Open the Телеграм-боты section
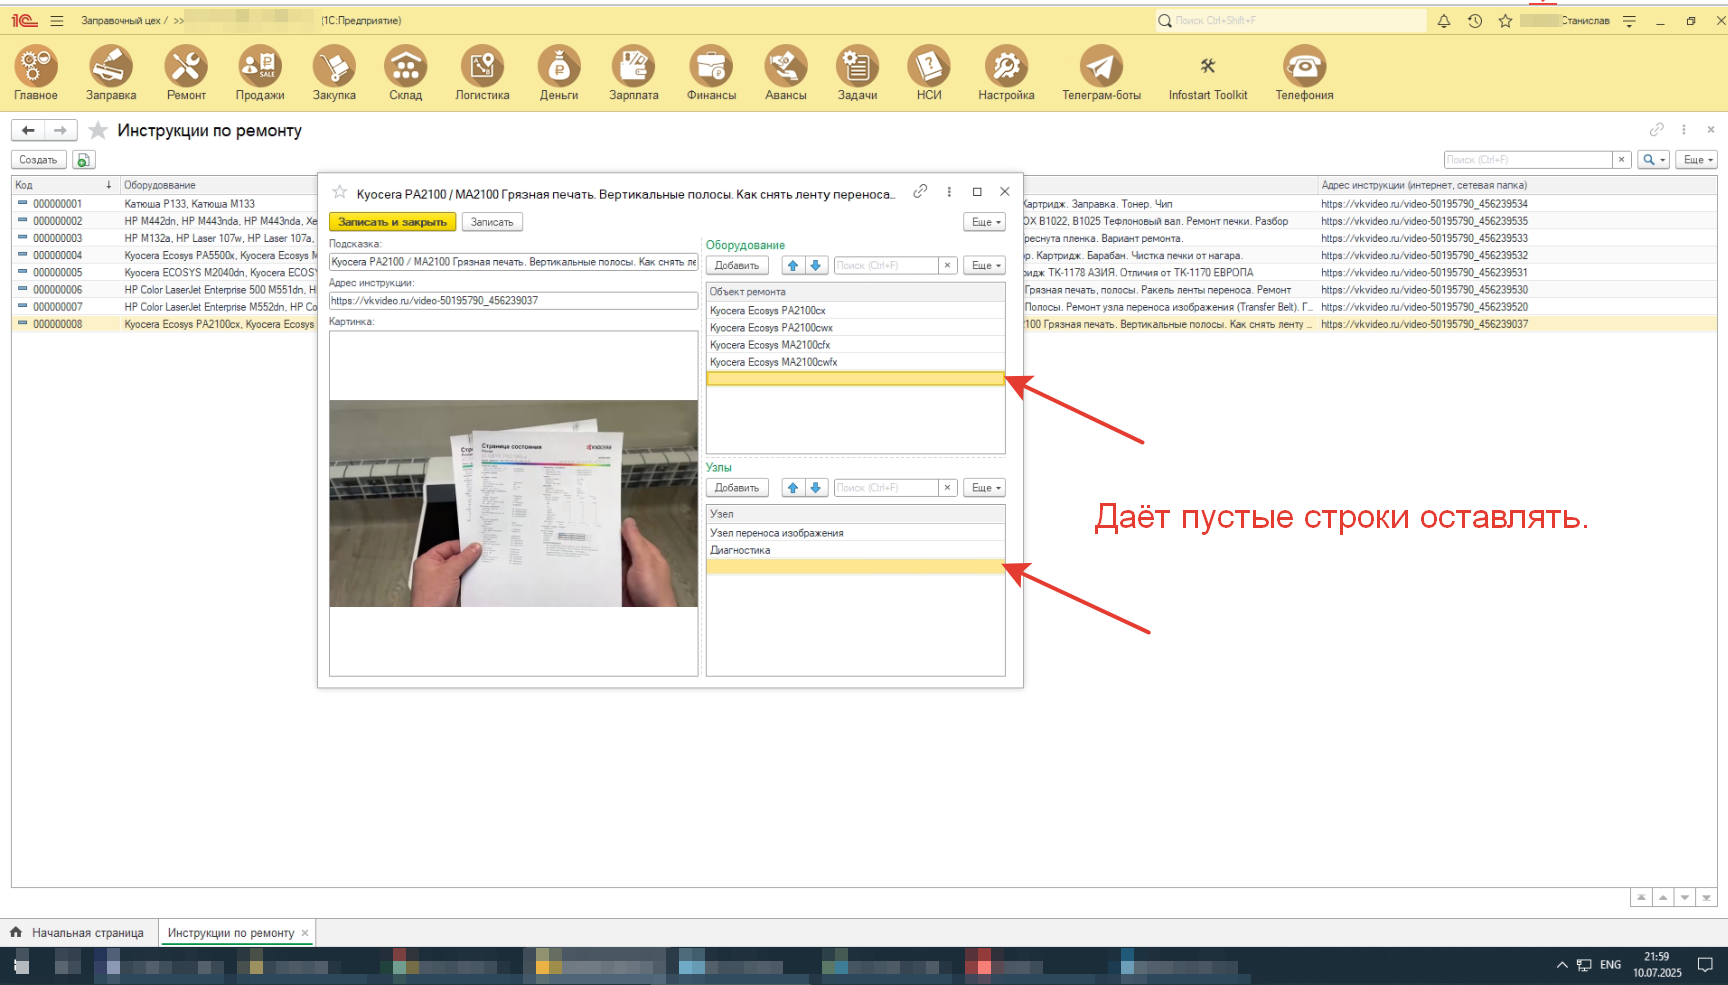This screenshot has width=1728, height=985. [1101, 74]
